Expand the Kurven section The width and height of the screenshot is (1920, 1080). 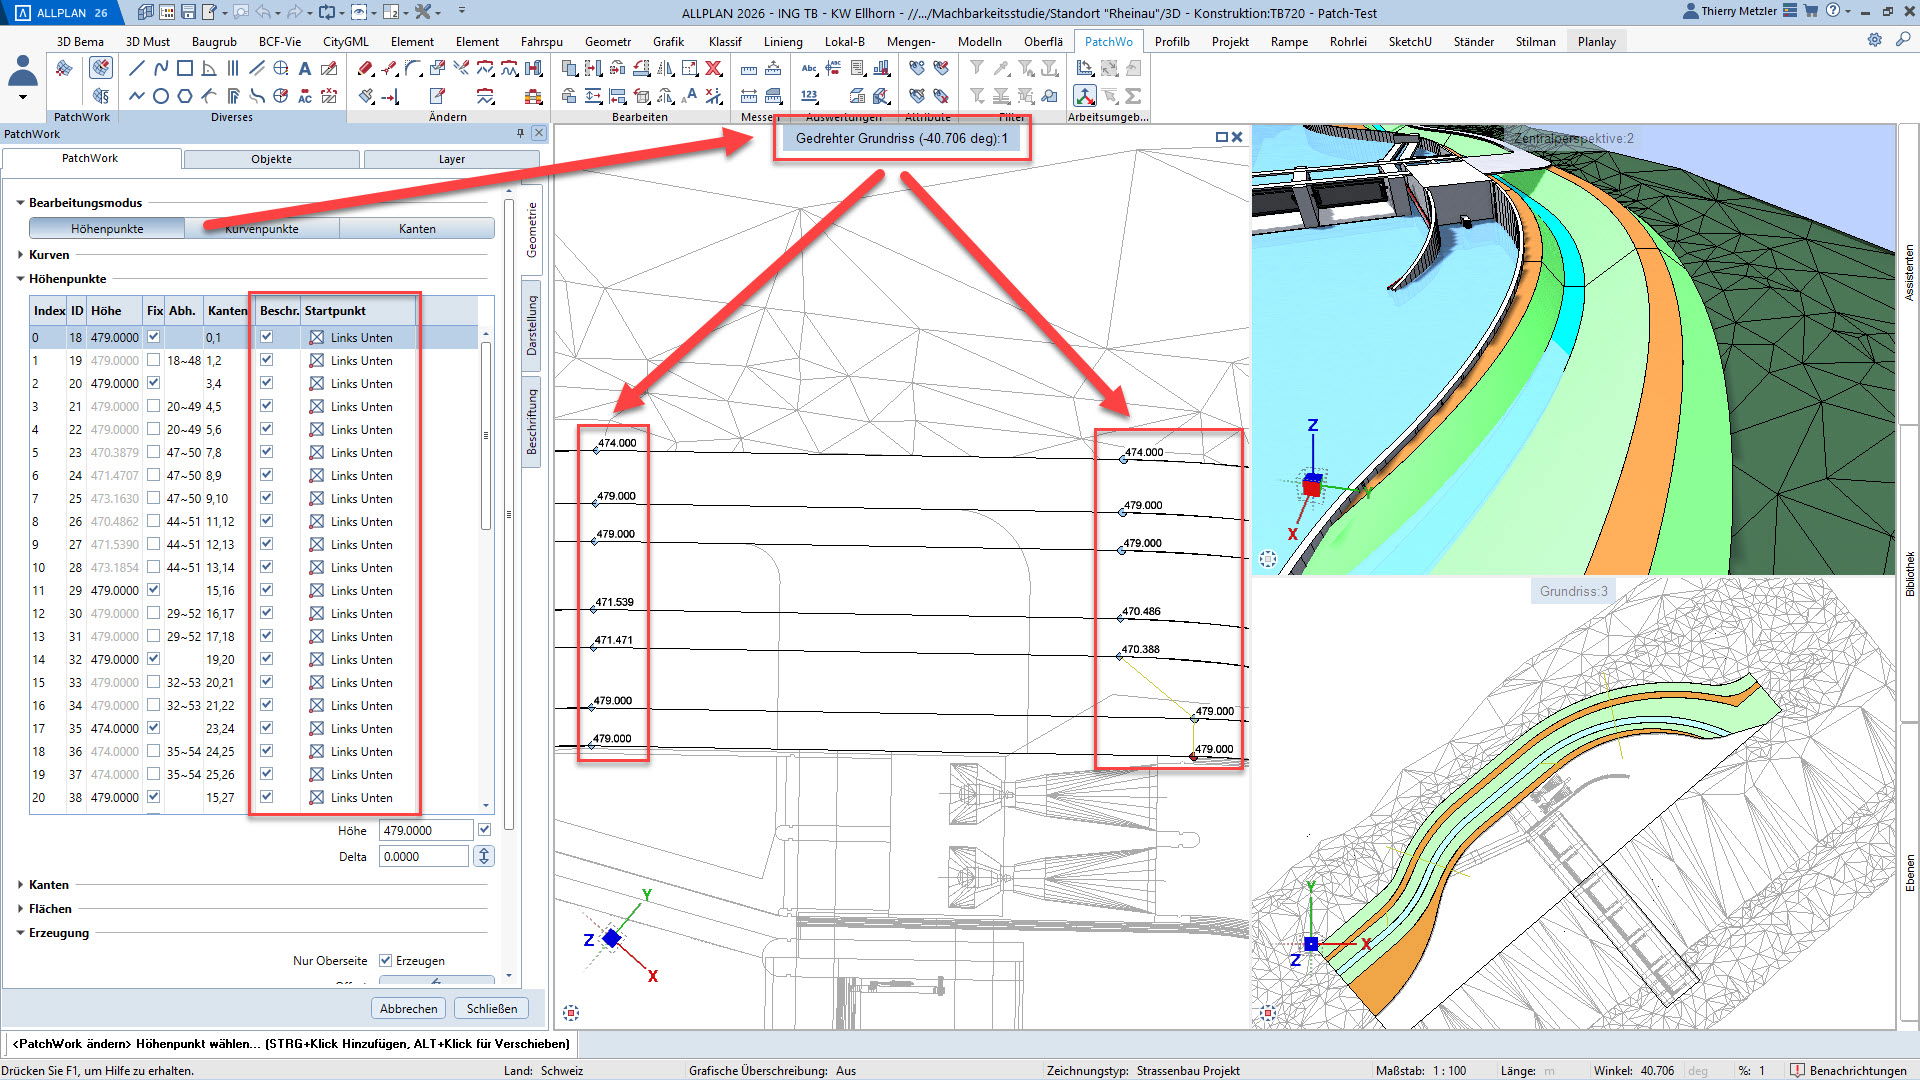[x=20, y=255]
